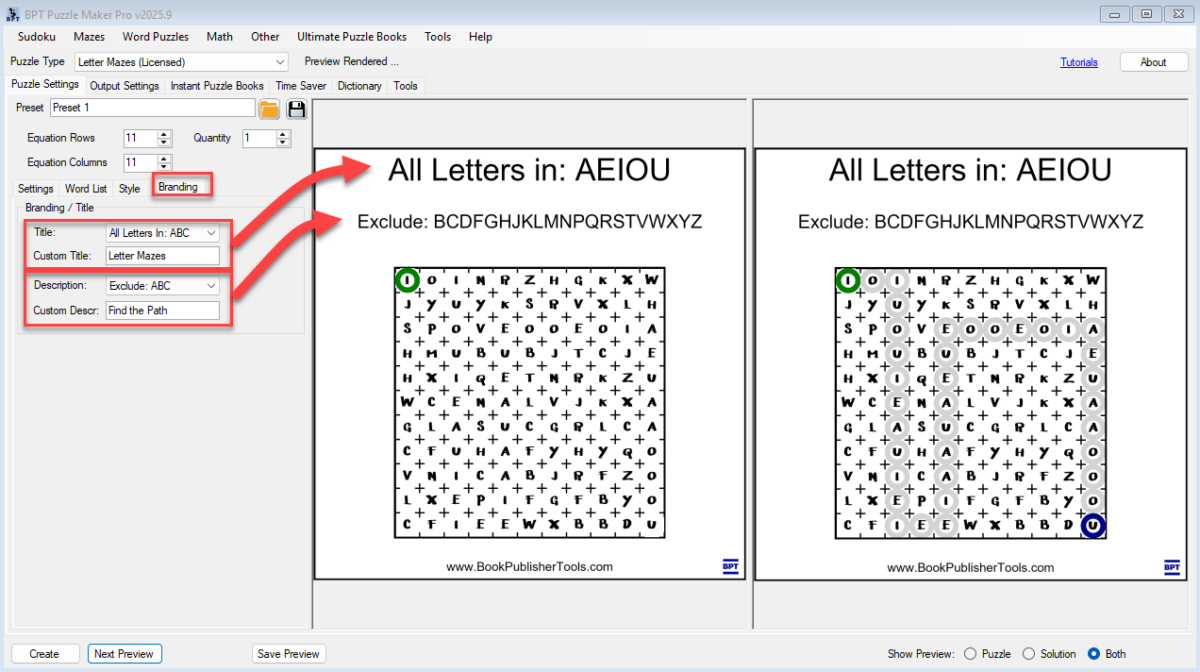The height and width of the screenshot is (672, 1200).
Task: Click the solution preview image
Action: (969, 364)
